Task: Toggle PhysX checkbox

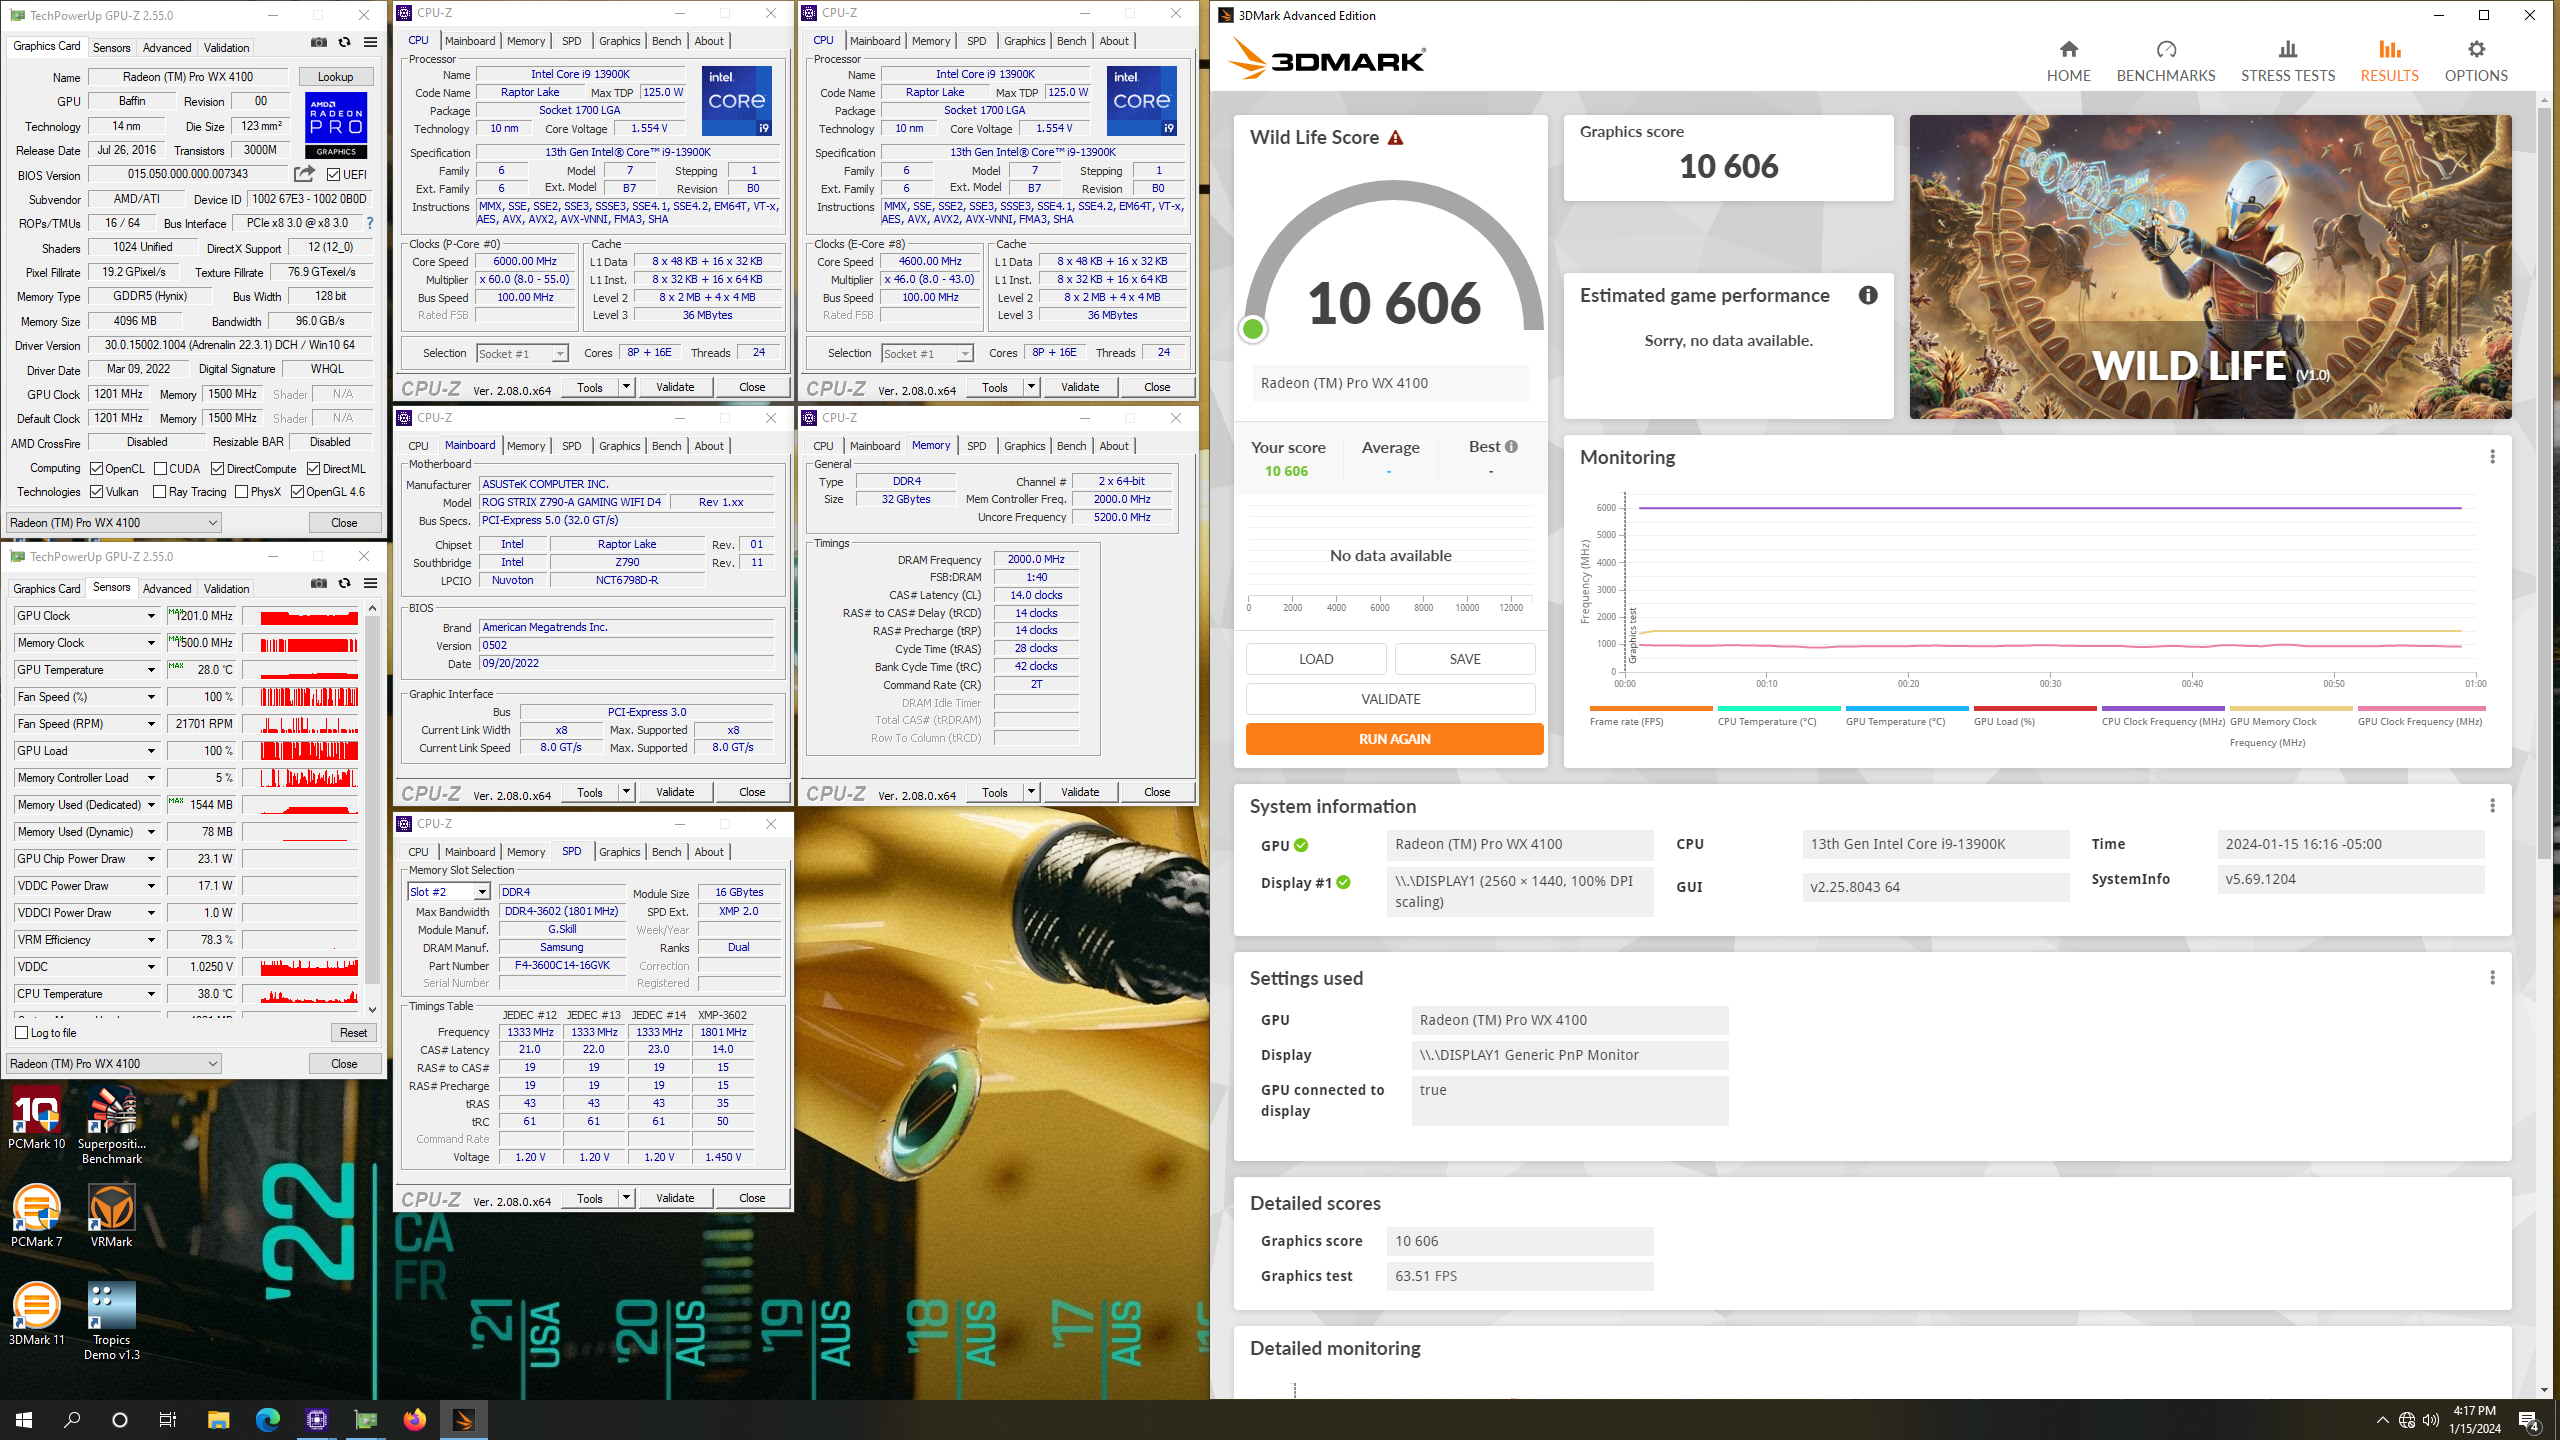Action: [x=241, y=492]
